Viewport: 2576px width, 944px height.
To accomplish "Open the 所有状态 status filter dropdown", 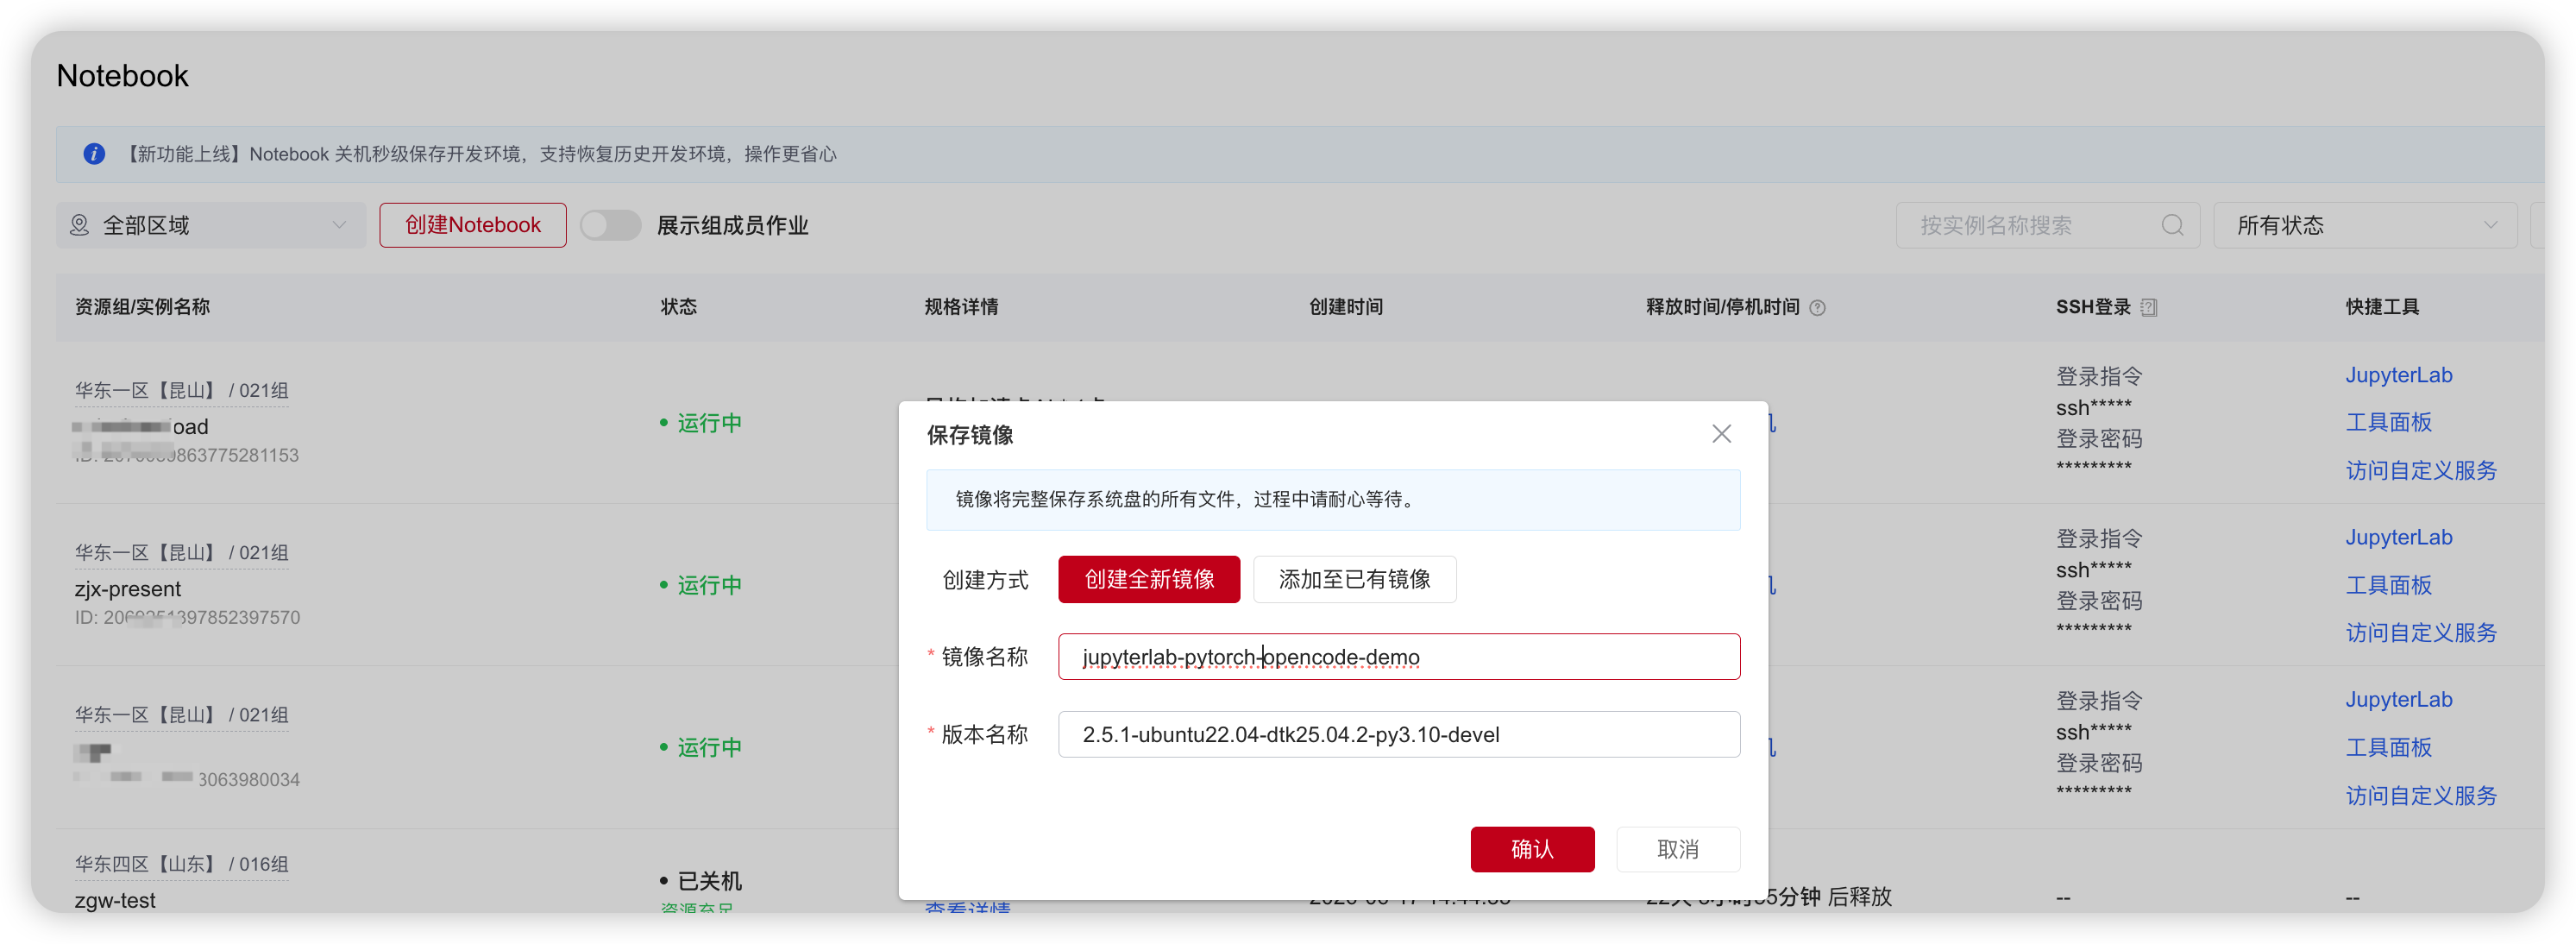I will 2364,225.
